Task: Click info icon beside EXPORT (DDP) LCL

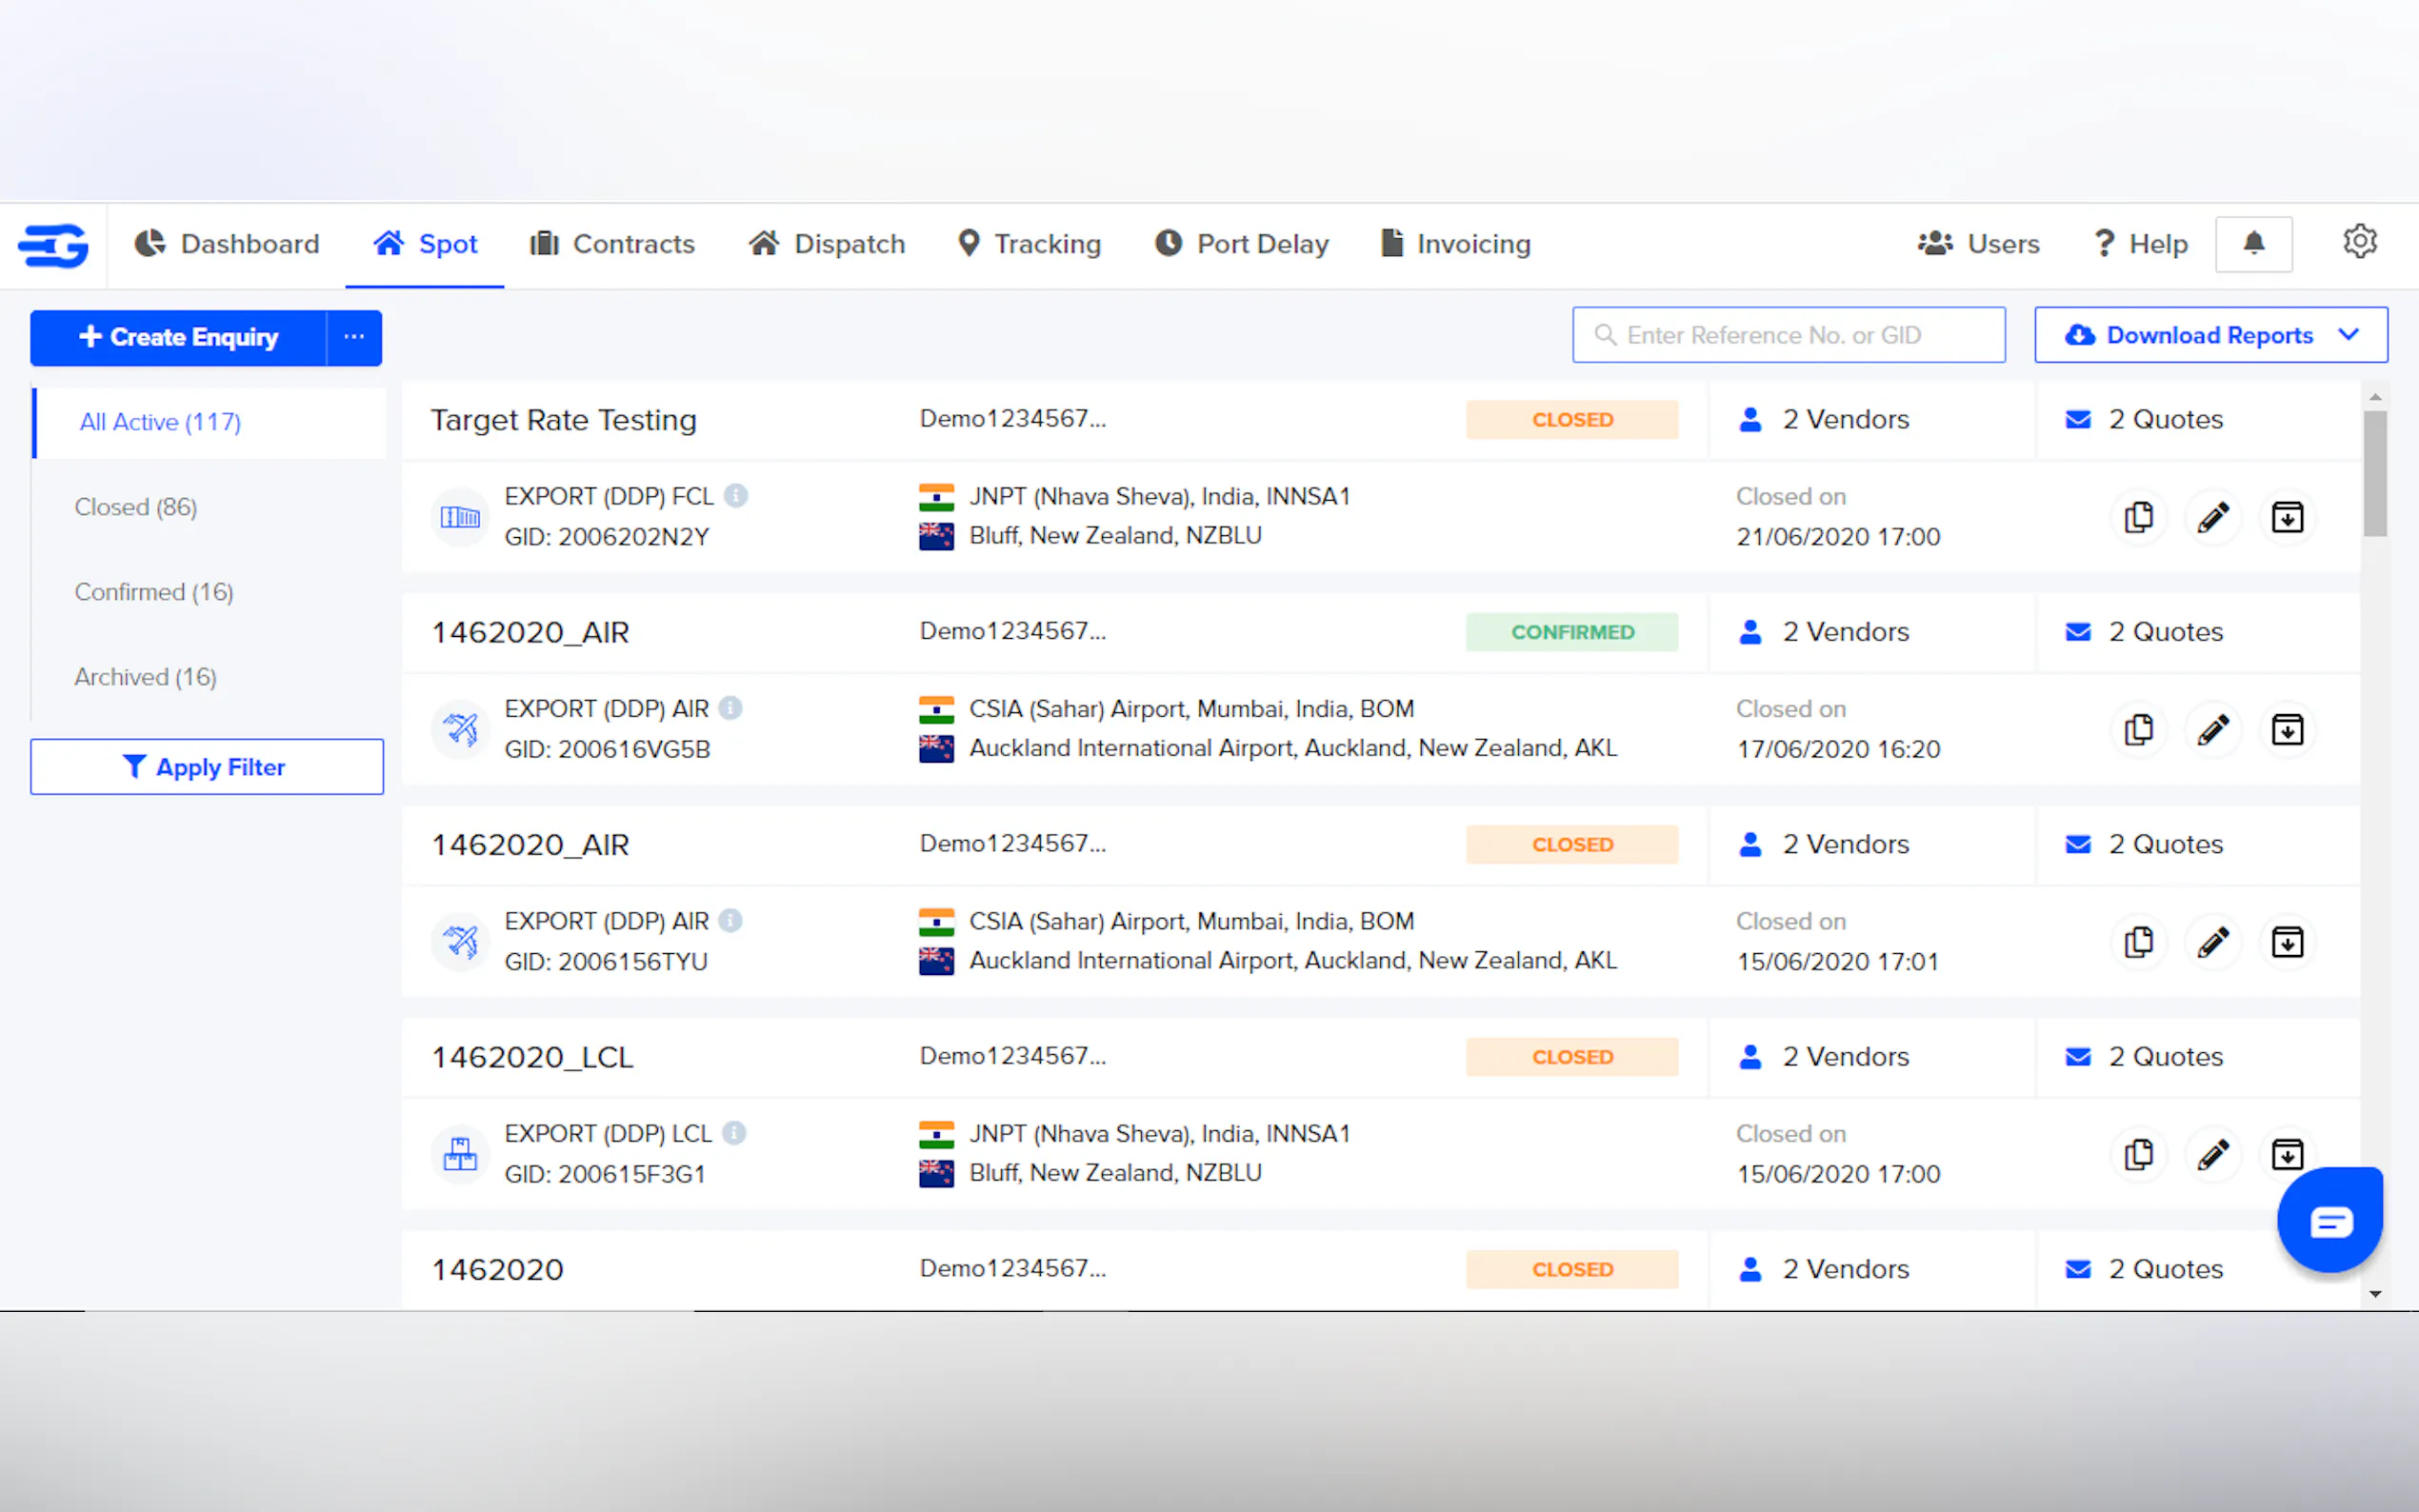Action: (x=734, y=1133)
